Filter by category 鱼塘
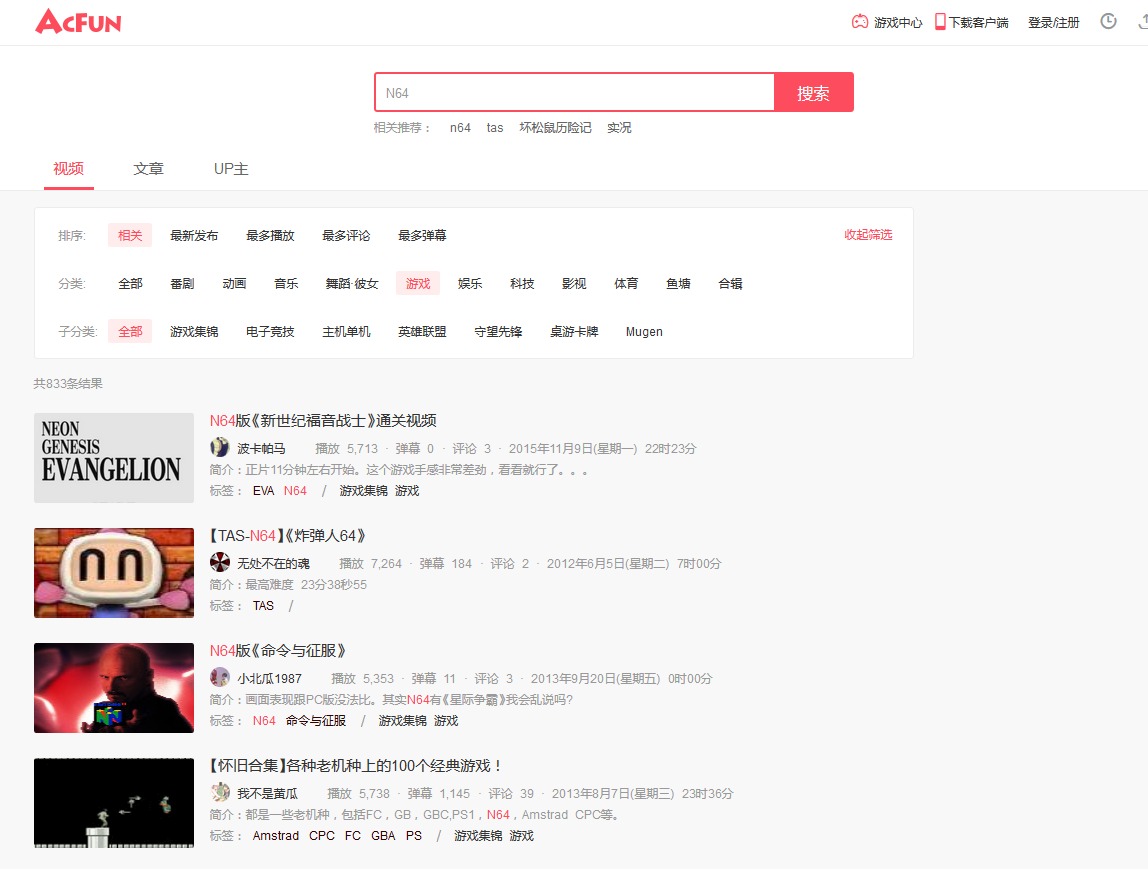Viewport: 1148px width, 869px height. pos(678,284)
